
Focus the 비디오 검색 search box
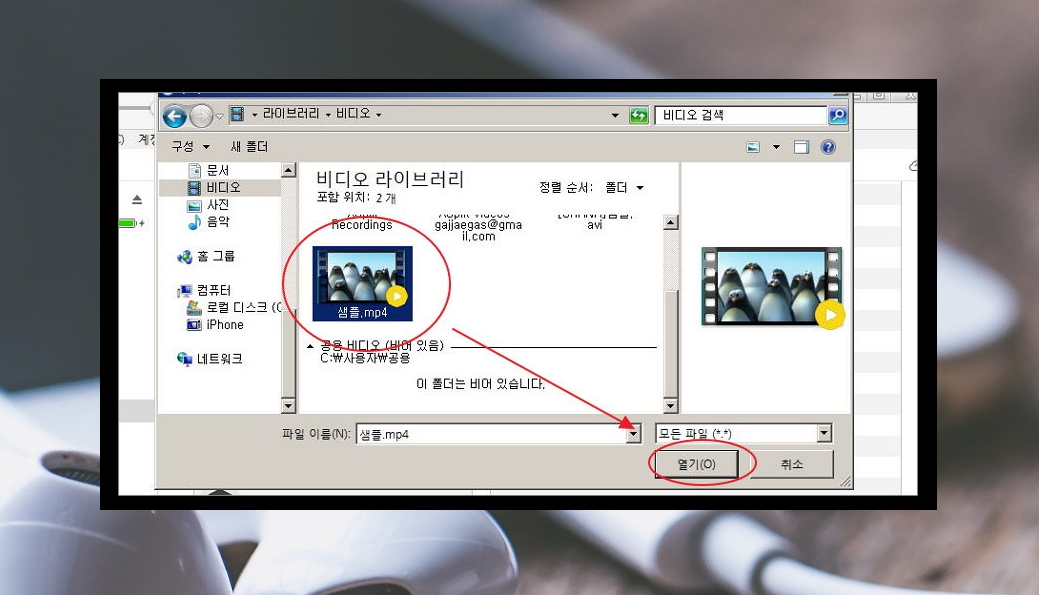click(x=741, y=115)
